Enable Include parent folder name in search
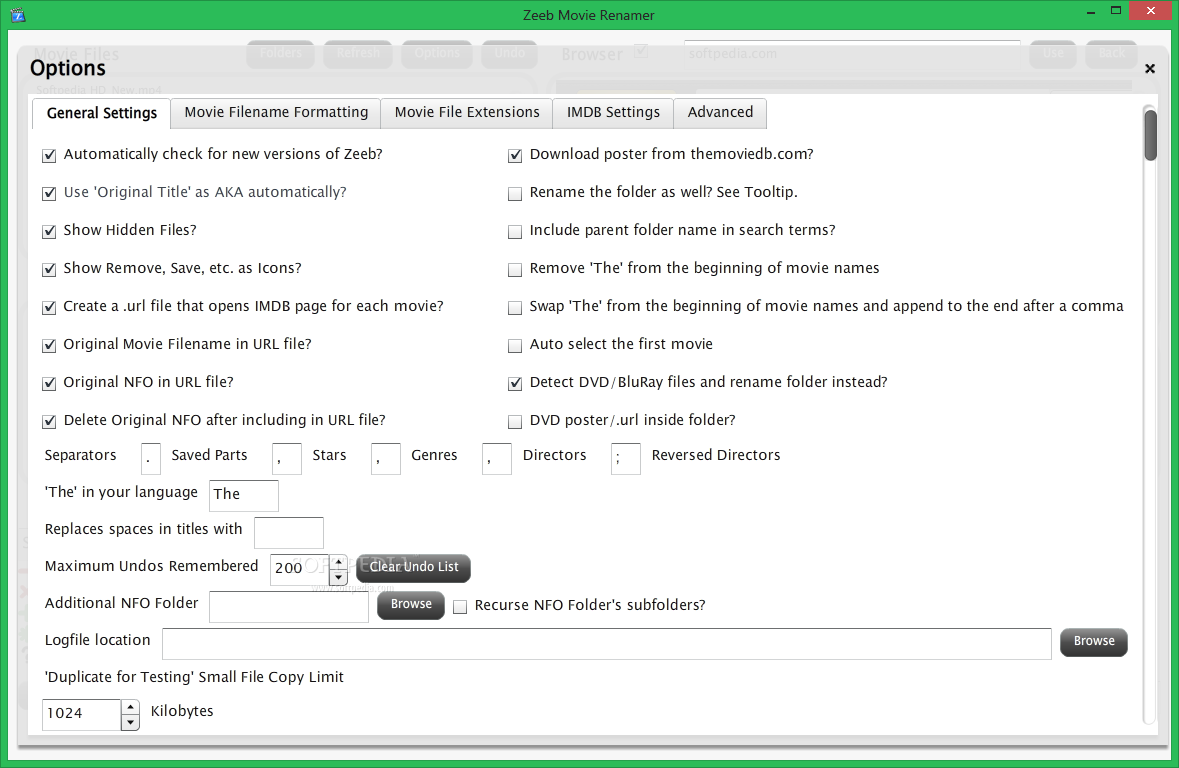Screen dimensions: 1179x768 [515, 232]
